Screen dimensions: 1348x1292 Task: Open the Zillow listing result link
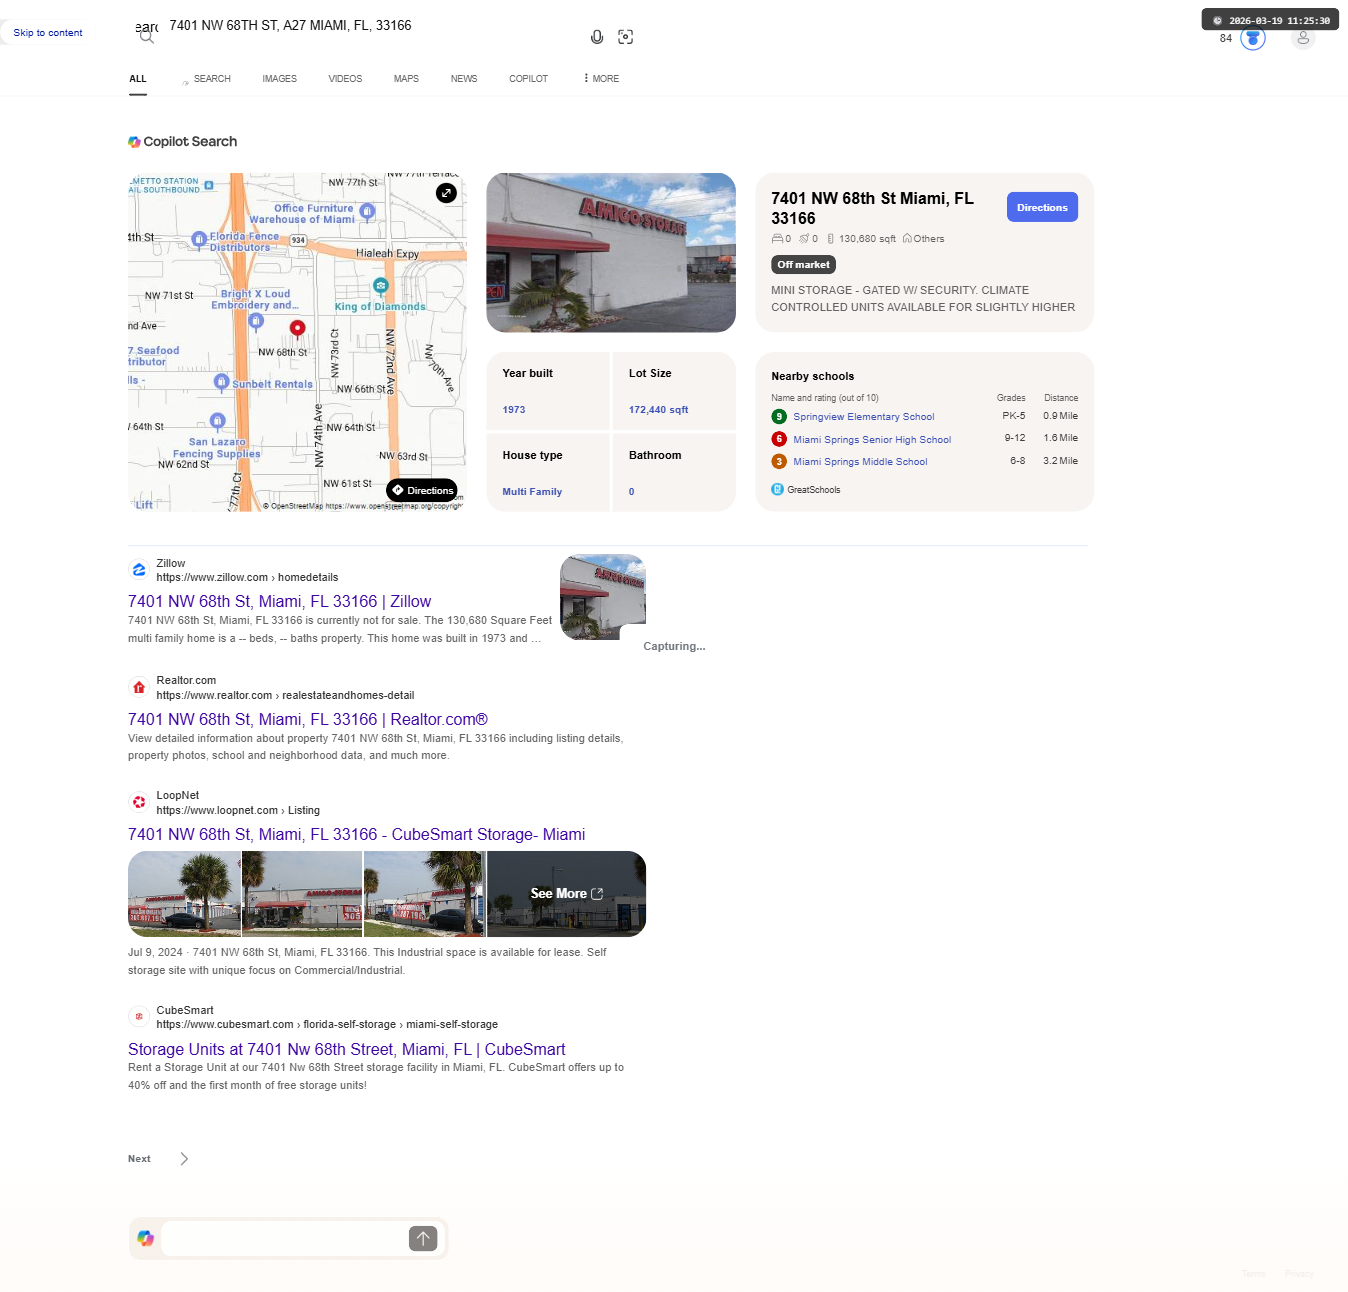(x=279, y=601)
